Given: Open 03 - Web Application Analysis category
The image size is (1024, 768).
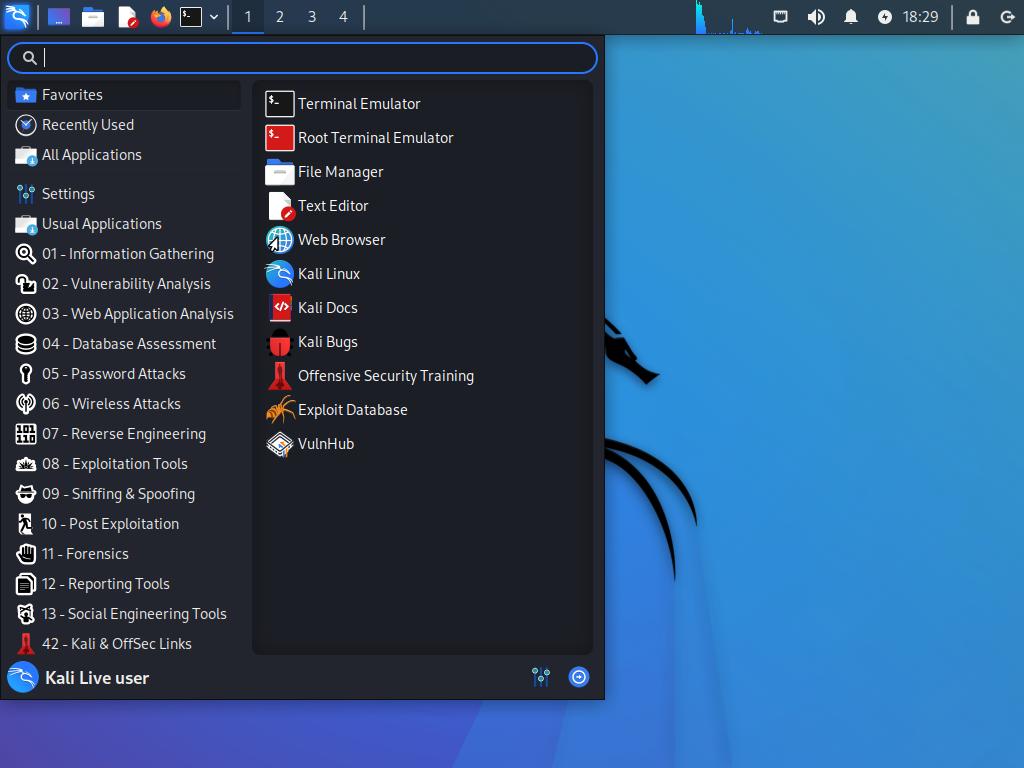Looking at the screenshot, I should point(125,314).
